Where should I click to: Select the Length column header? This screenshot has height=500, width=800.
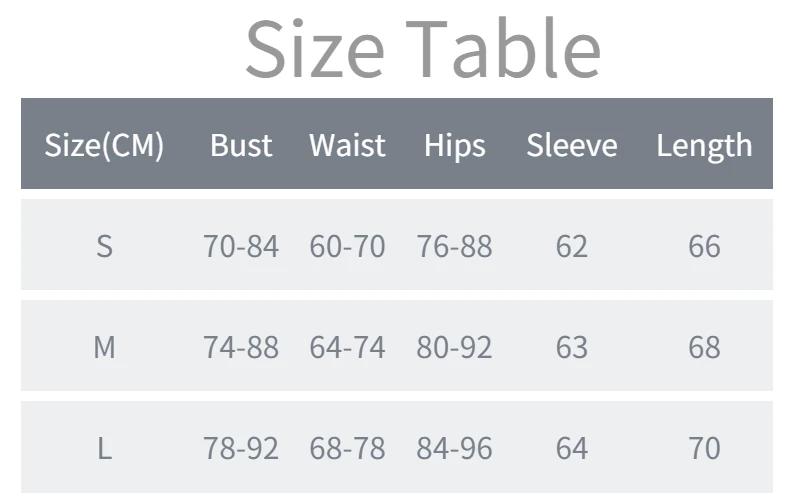click(704, 145)
